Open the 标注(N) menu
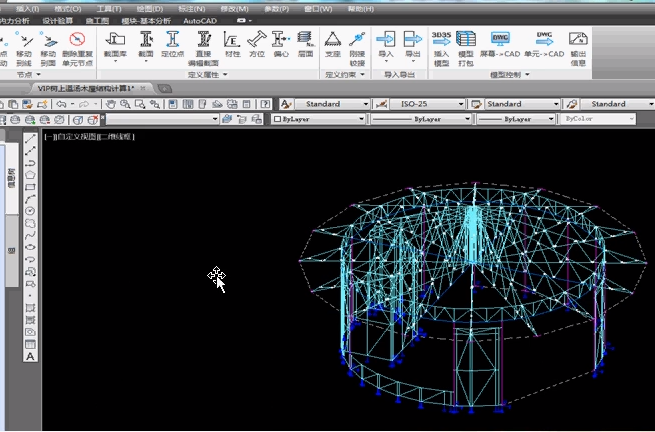 point(192,9)
